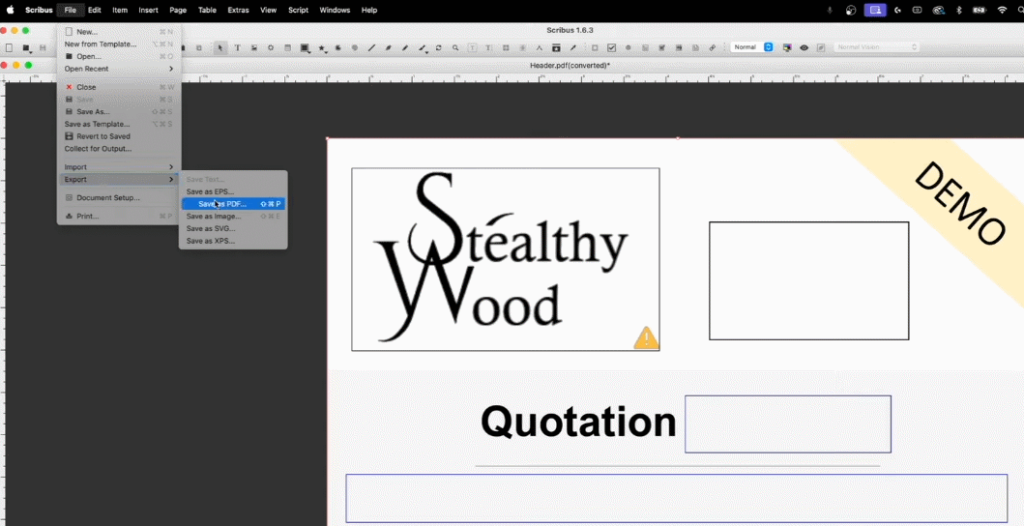Select the PDF Link Annotation tool
Screen dimensions: 1024x526
[x=712, y=48]
